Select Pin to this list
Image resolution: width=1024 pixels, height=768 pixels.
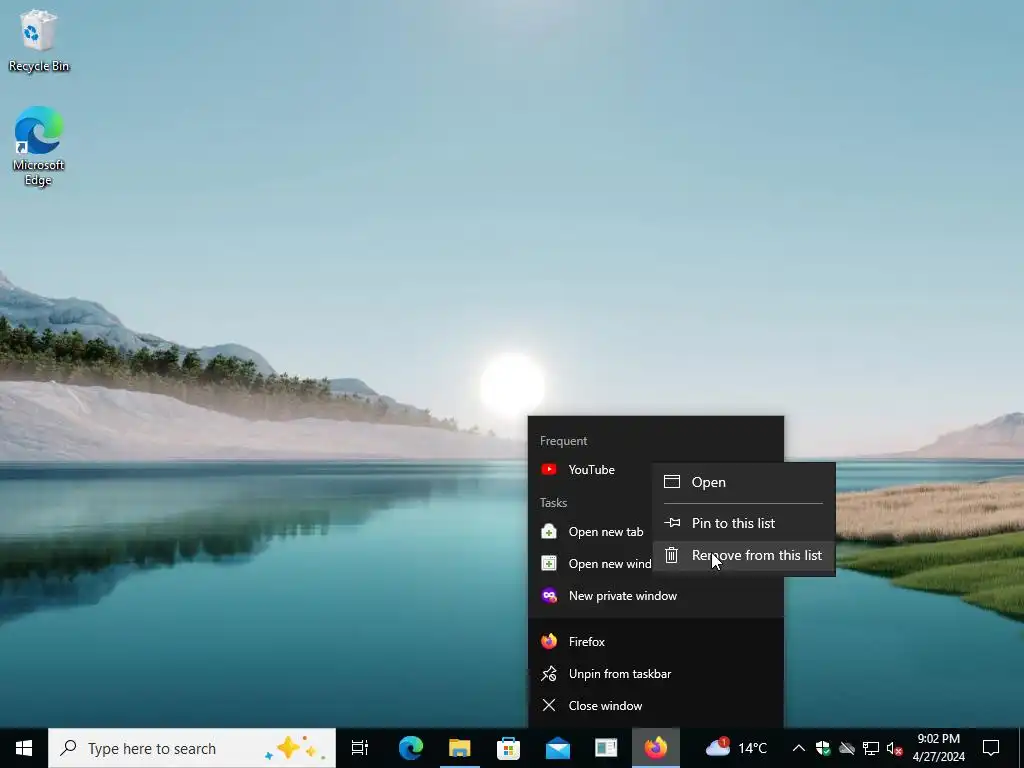click(744, 523)
